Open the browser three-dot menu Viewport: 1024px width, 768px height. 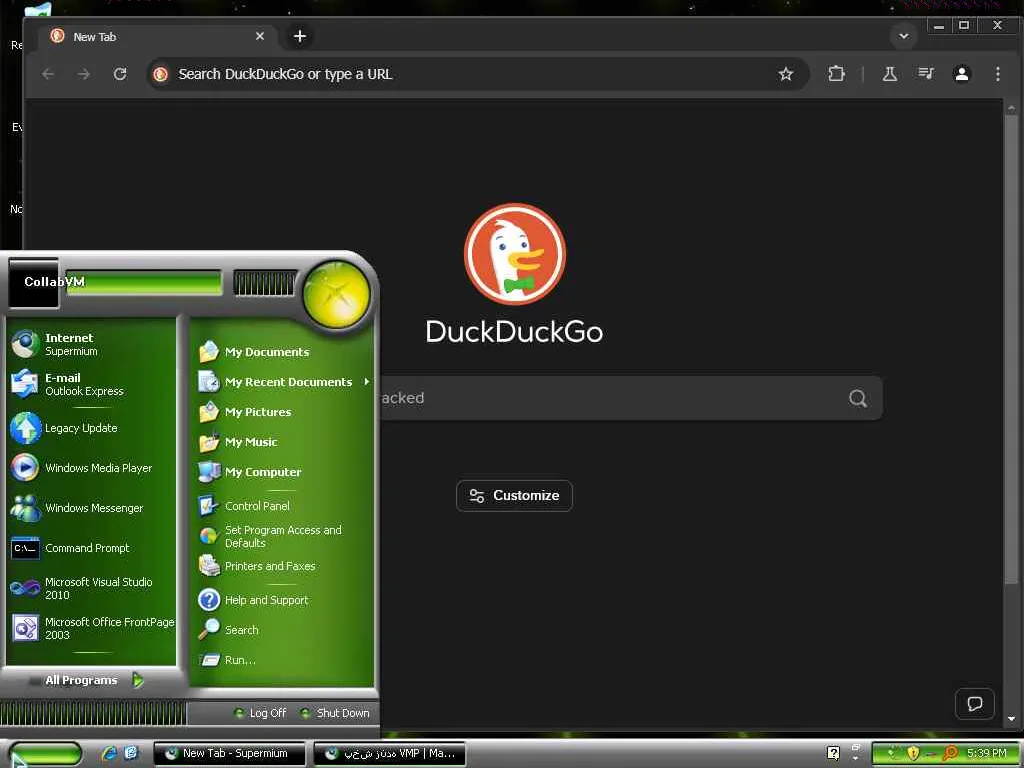tap(998, 74)
